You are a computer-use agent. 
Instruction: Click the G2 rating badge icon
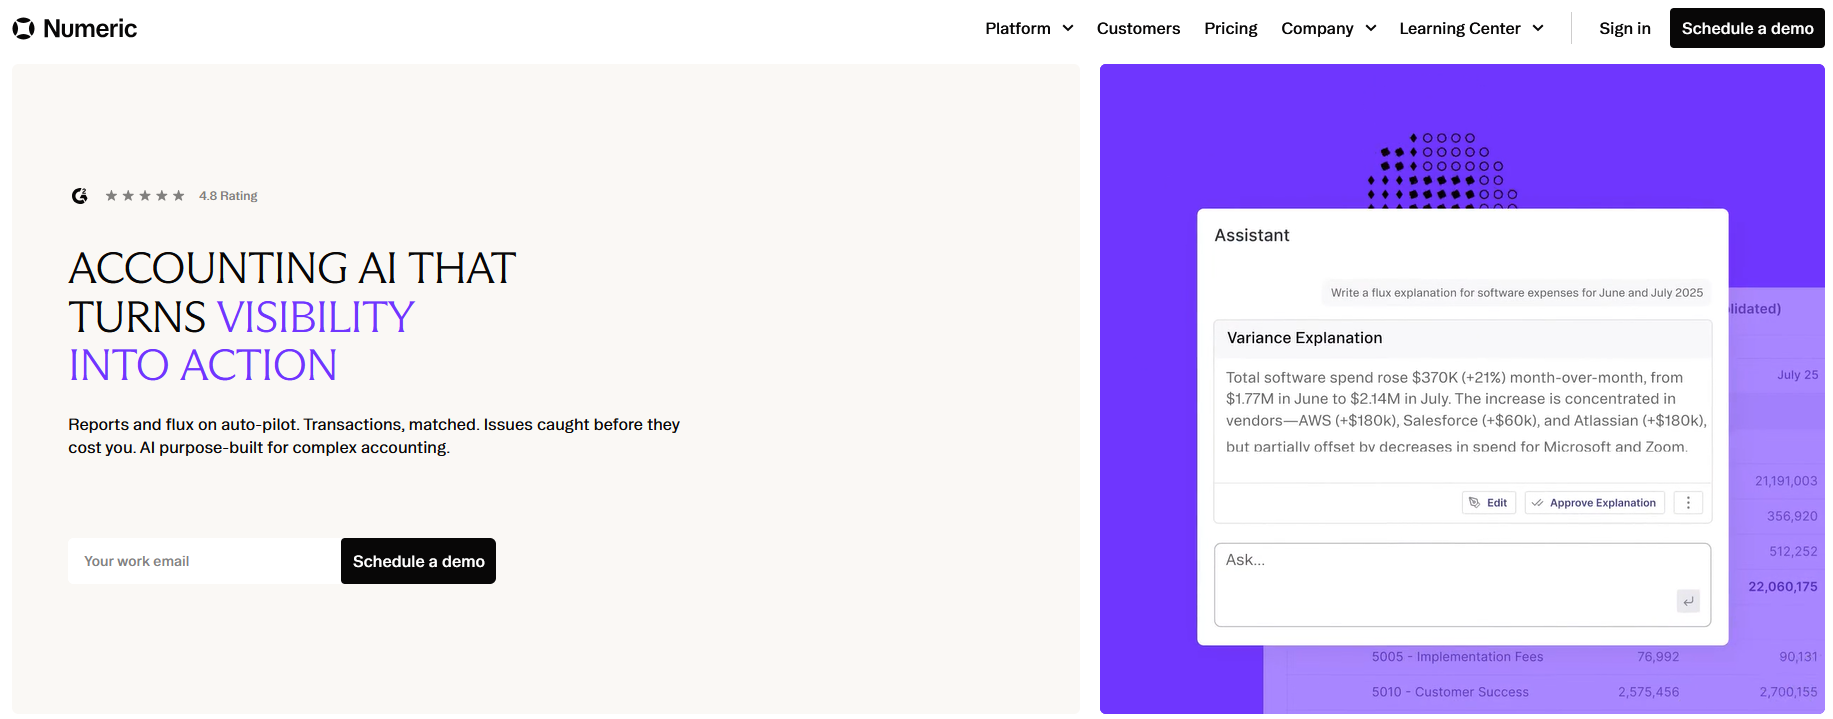[80, 196]
